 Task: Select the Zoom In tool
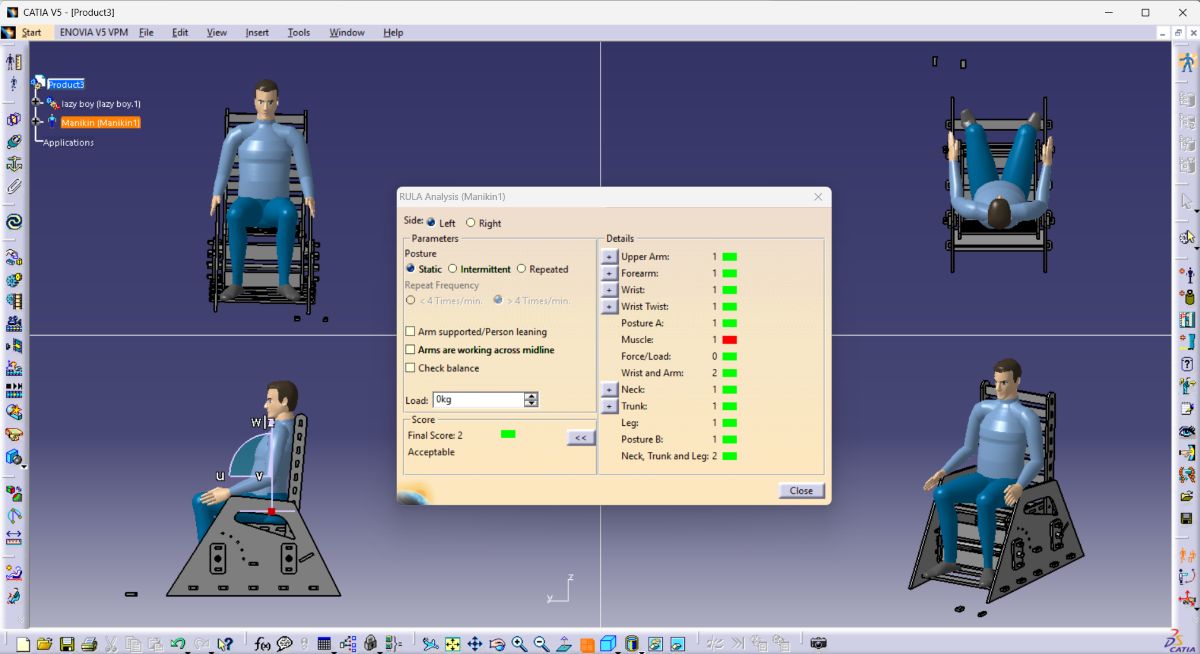pos(517,642)
